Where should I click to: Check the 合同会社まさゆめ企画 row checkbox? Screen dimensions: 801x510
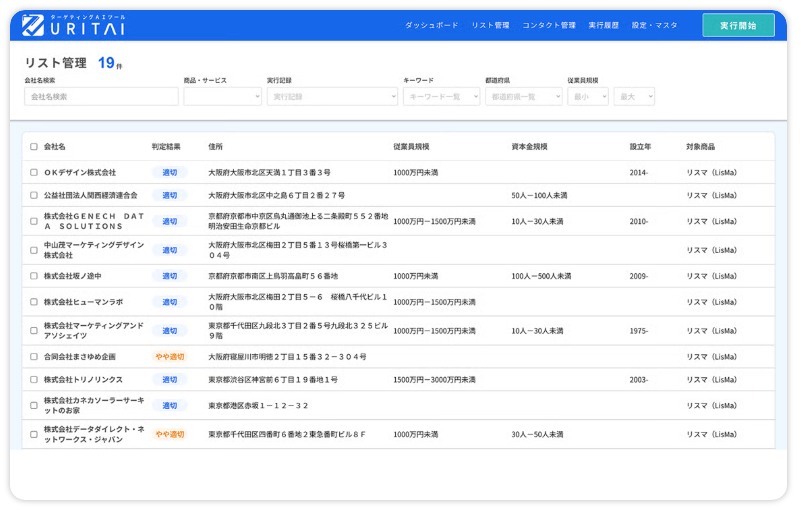point(34,357)
